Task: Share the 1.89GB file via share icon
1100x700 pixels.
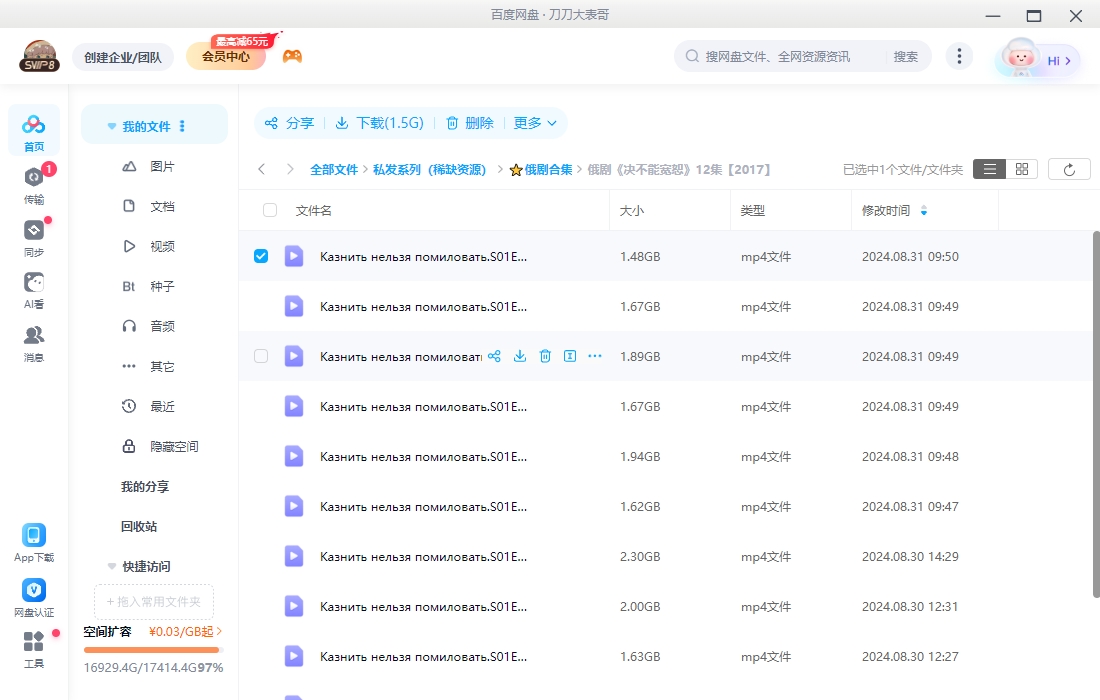Action: coord(493,355)
